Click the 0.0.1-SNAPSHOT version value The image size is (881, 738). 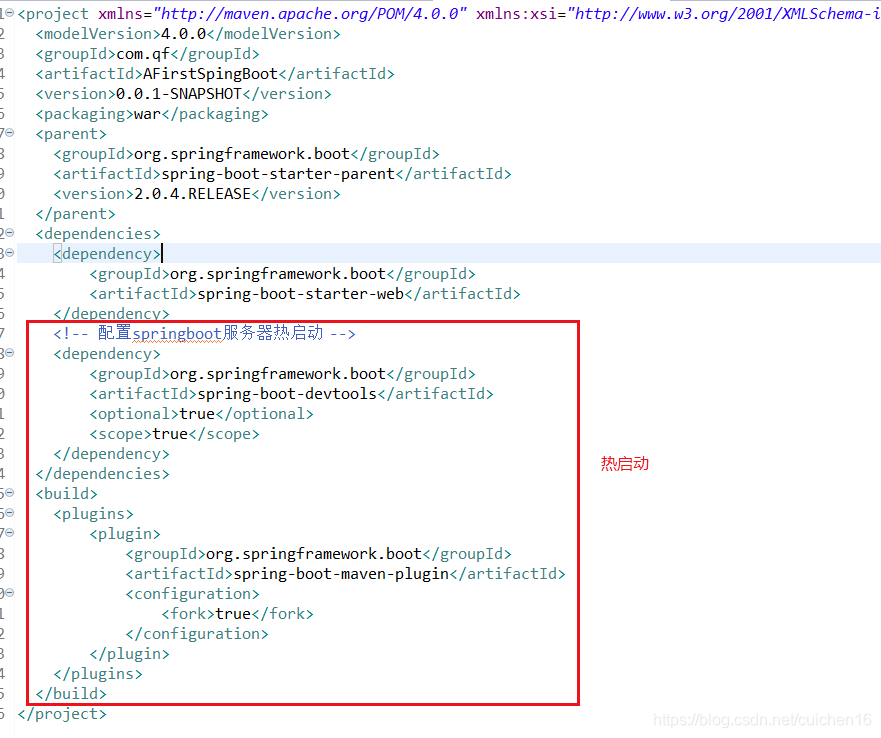[179, 94]
